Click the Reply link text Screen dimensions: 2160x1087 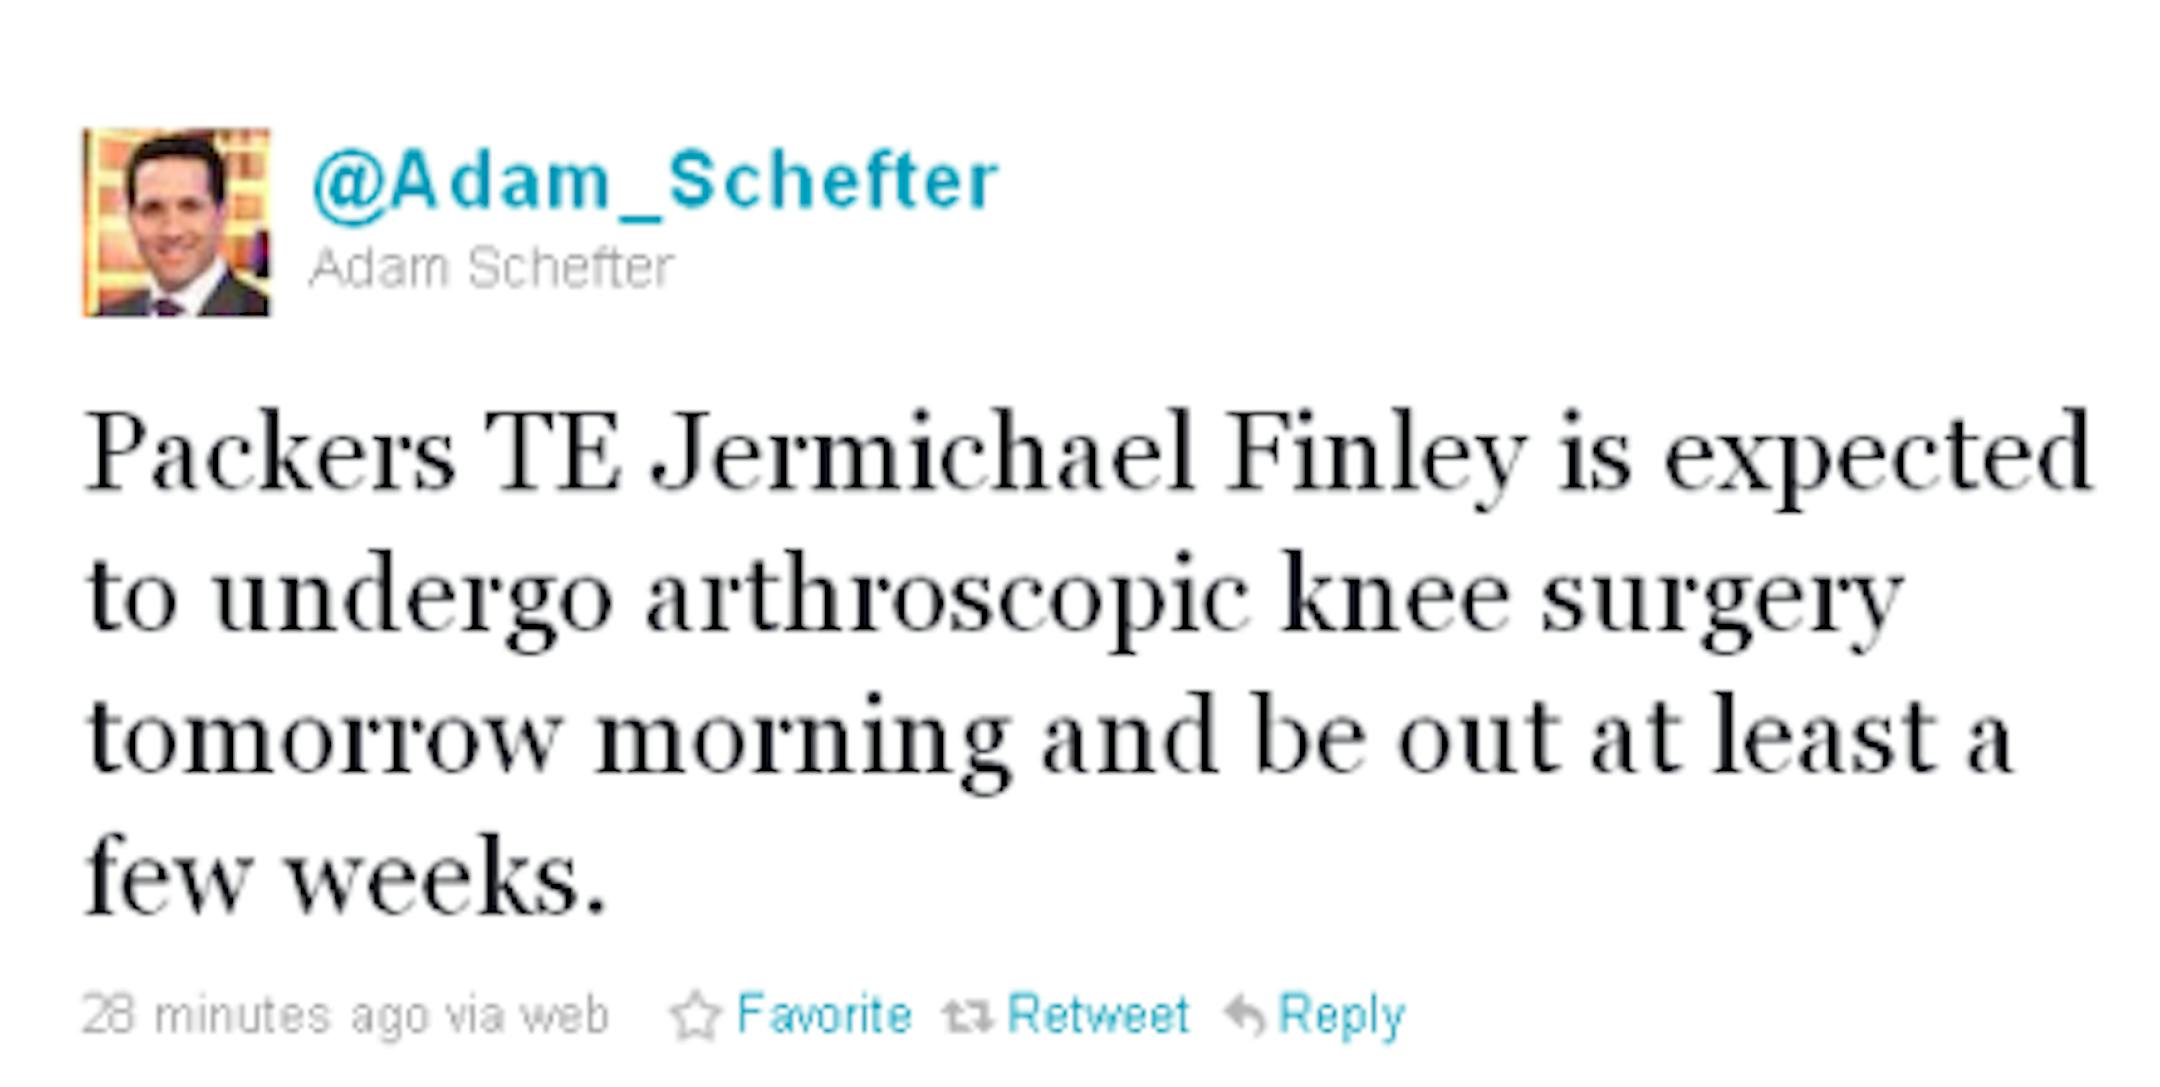tap(1342, 1016)
